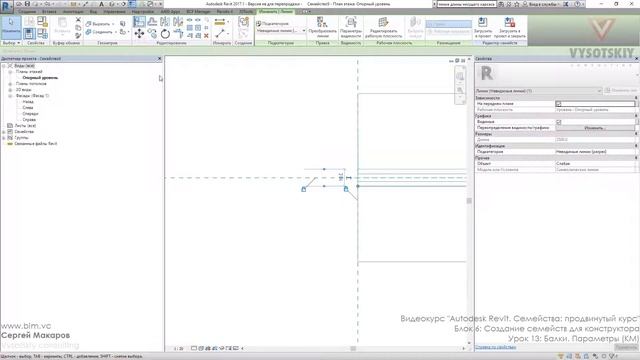Select the Offset tool in the ribbon

tap(152, 22)
